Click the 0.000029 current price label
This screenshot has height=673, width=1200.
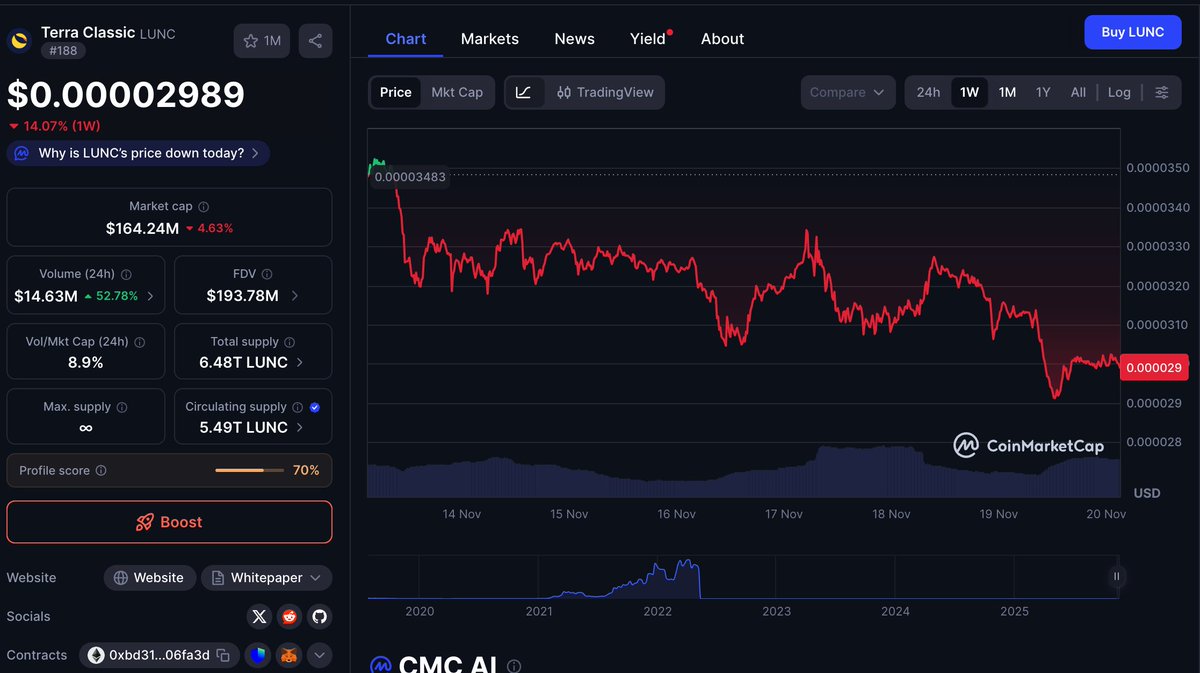click(x=1154, y=367)
